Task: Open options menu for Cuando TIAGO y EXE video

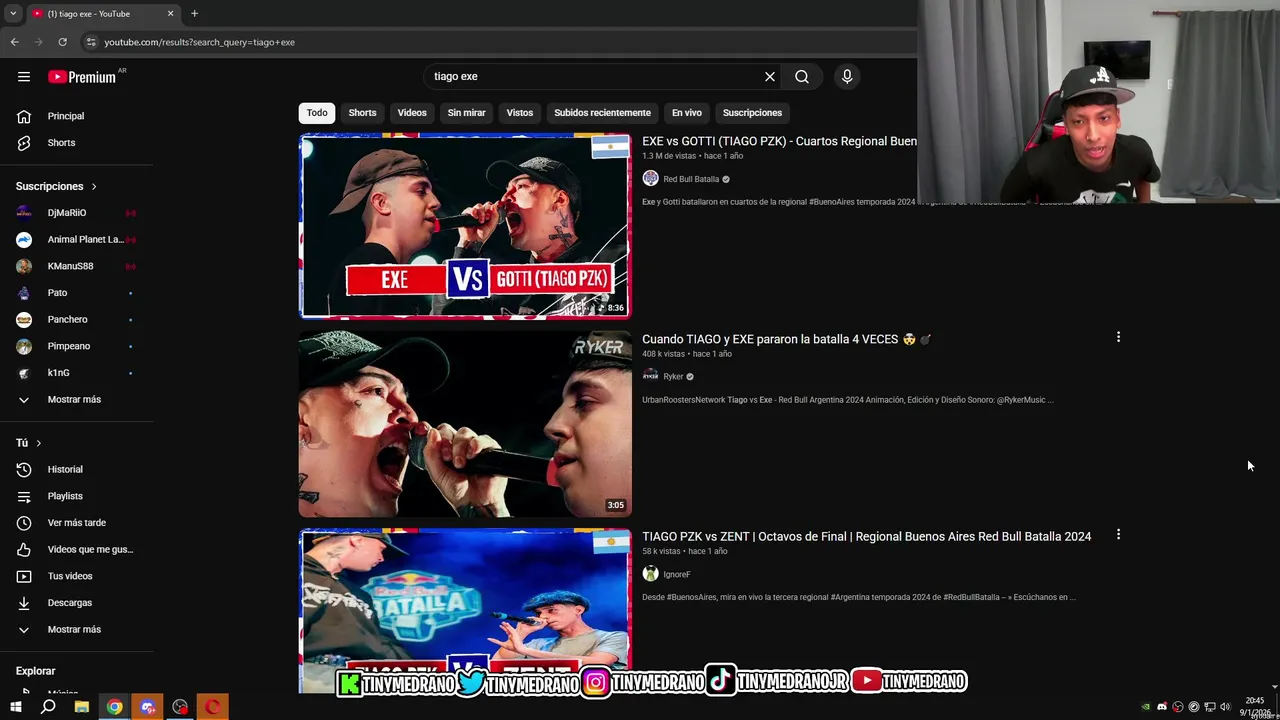Action: 1118,338
